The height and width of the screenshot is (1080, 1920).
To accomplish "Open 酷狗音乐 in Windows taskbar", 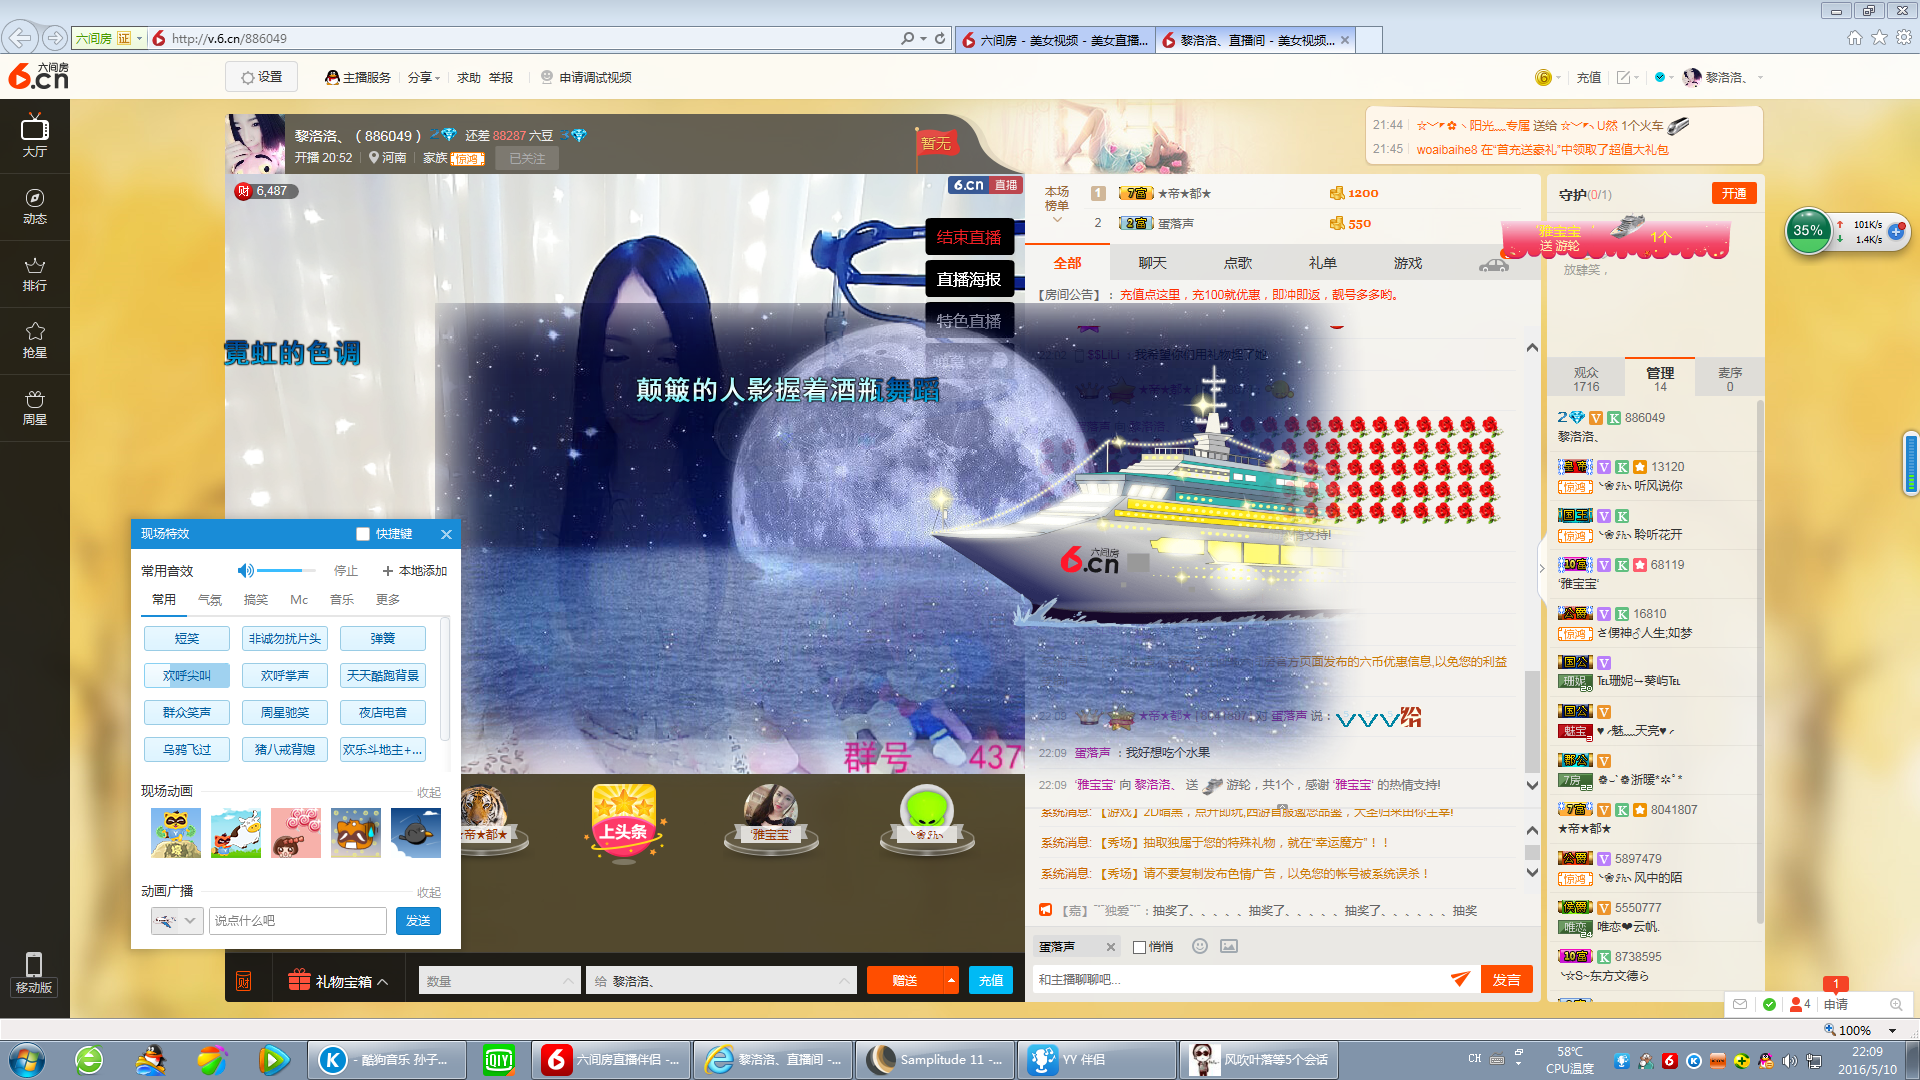I will (x=387, y=1060).
